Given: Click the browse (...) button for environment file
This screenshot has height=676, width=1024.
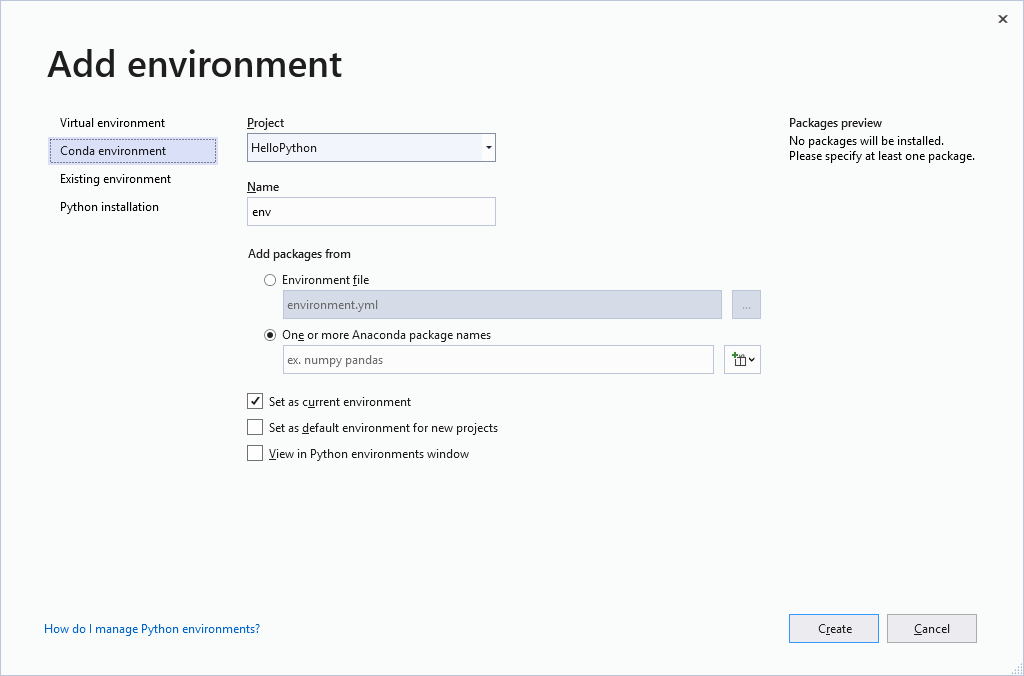Looking at the screenshot, I should (746, 305).
